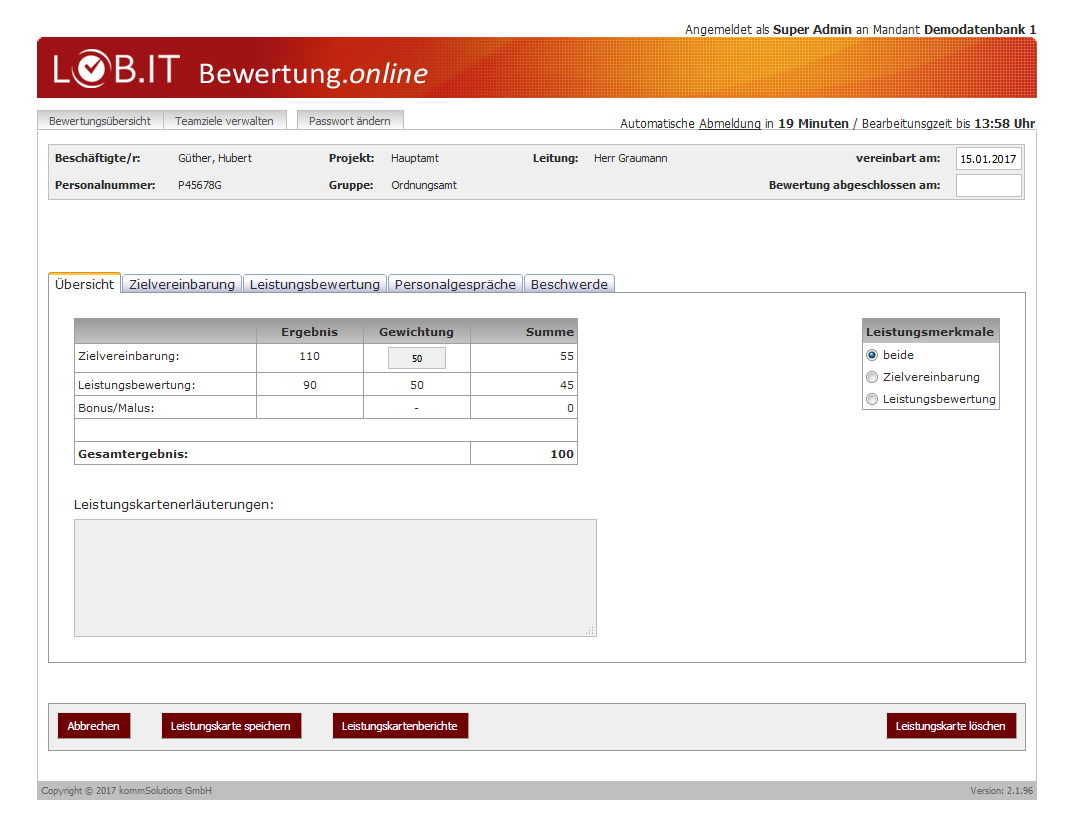Click the Gesamtergebnis value 100
1075x828 pixels.
(x=561, y=454)
